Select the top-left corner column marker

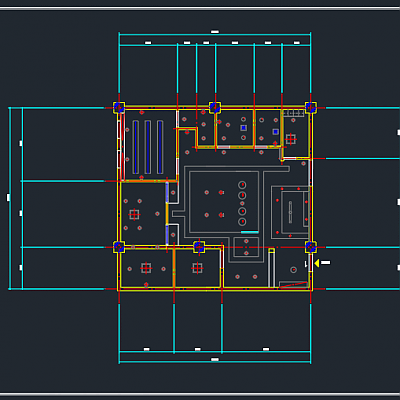[119, 108]
